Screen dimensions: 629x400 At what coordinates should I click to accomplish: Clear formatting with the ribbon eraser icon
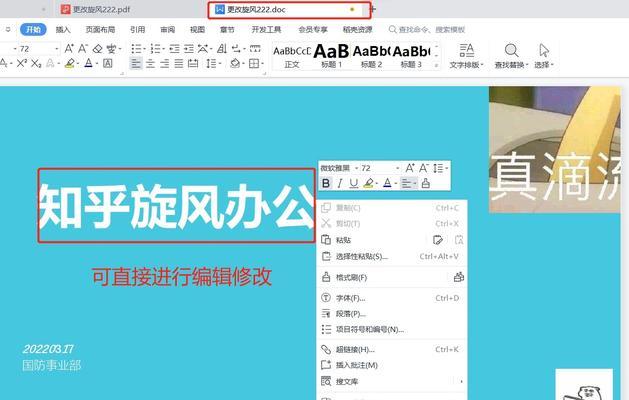(x=97, y=49)
